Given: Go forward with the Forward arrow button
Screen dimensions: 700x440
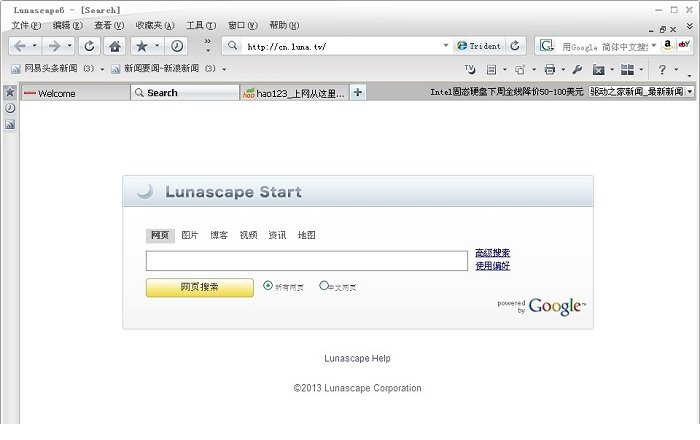Looking at the screenshot, I should (x=54, y=46).
